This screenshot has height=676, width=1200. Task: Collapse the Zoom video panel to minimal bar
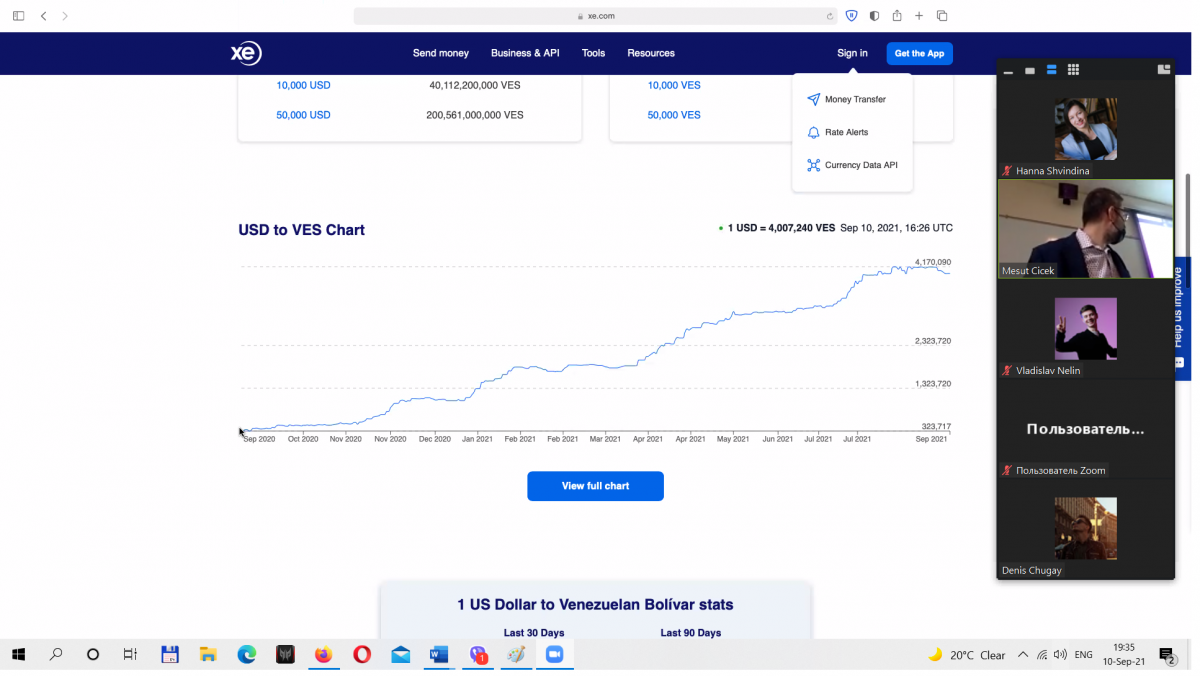(x=1008, y=71)
